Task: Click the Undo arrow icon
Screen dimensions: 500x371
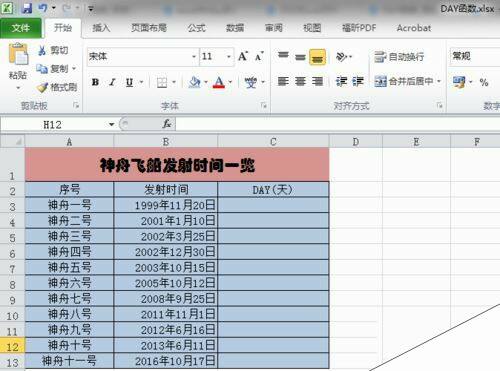Action: pos(43,8)
